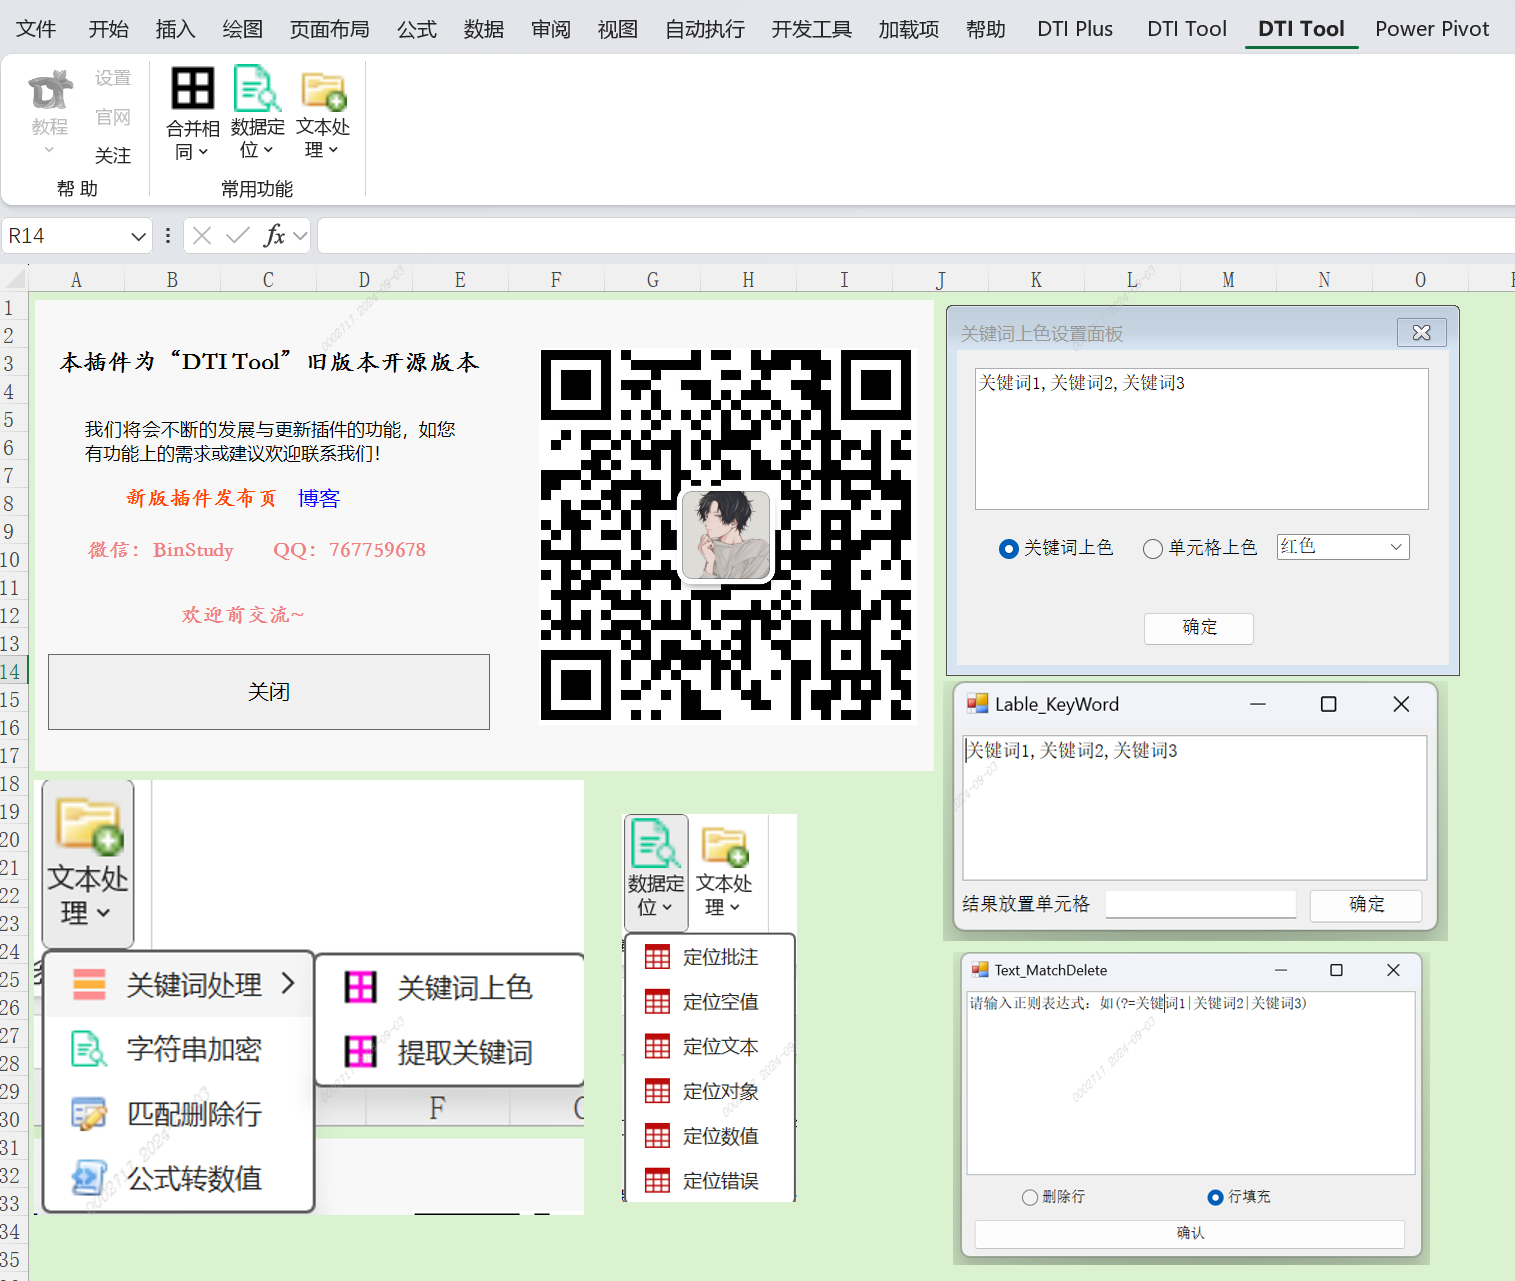Click the Lable_KeyWord window title icon
1515x1281 pixels.
[977, 704]
